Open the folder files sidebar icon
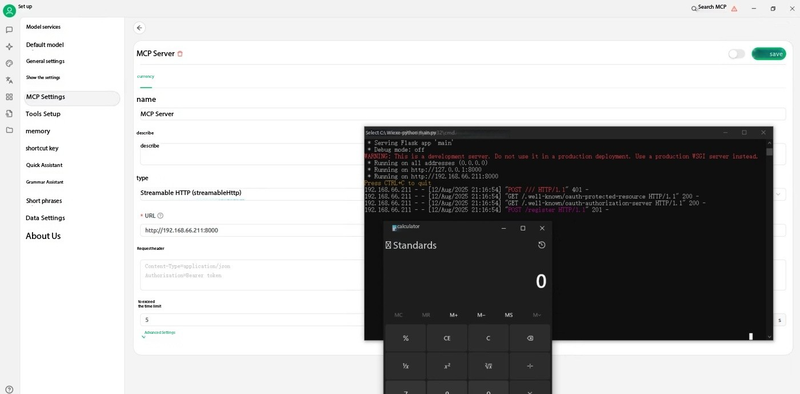 click(9, 130)
